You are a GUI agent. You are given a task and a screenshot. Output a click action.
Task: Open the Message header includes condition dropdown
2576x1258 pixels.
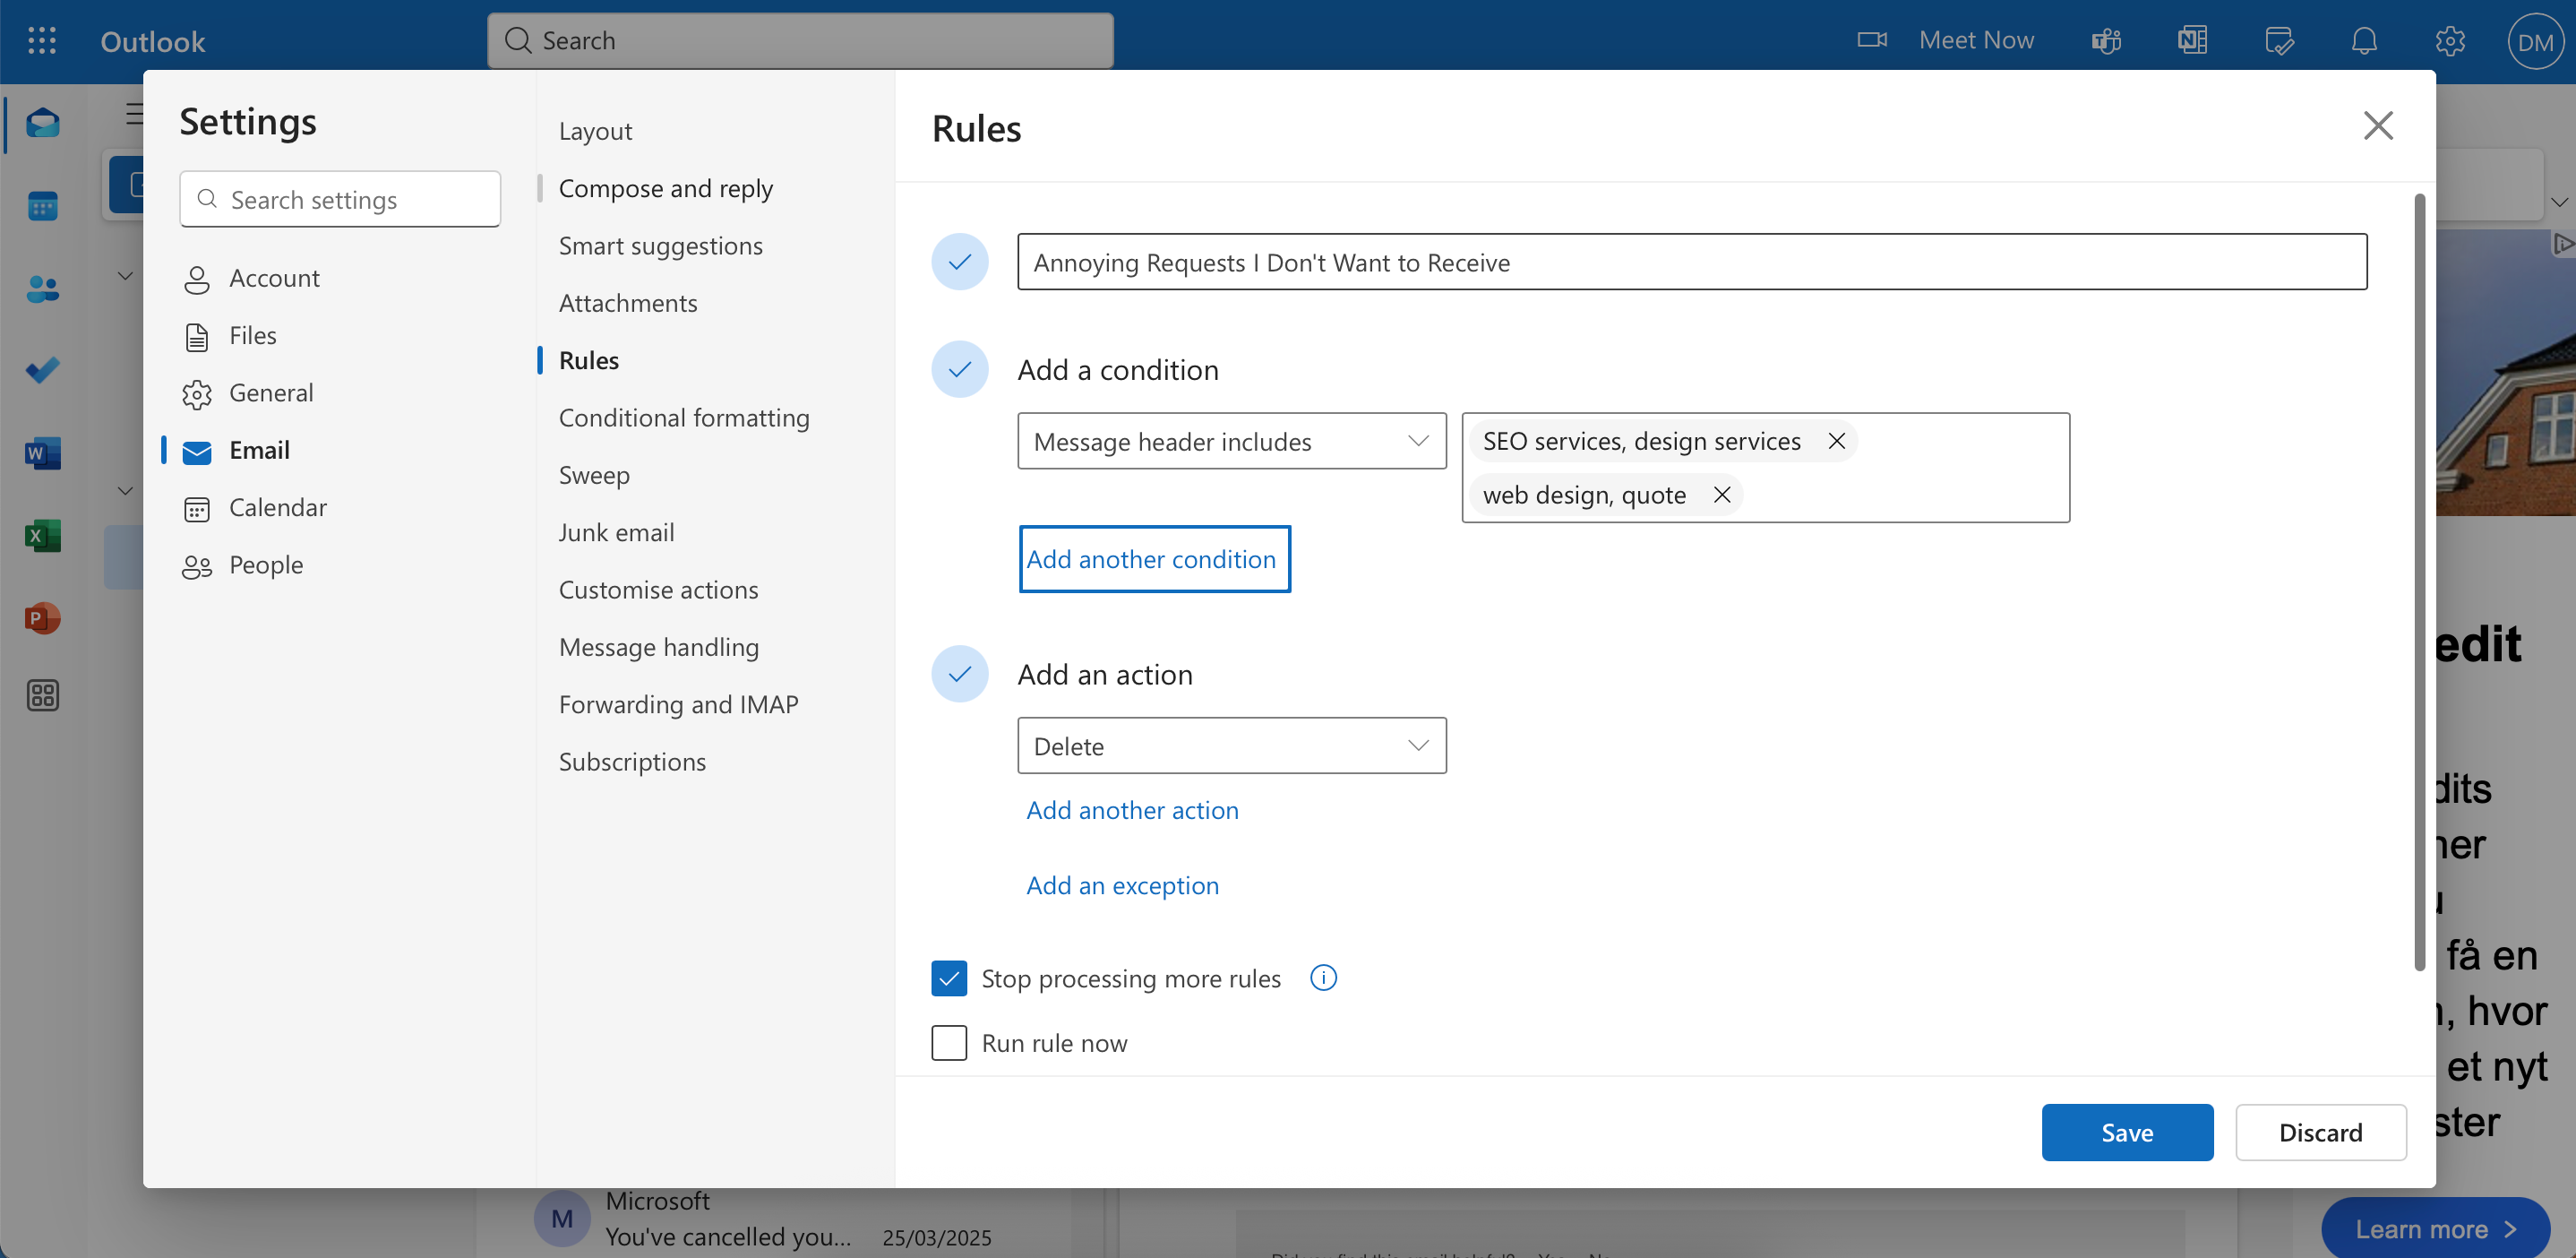[1231, 441]
